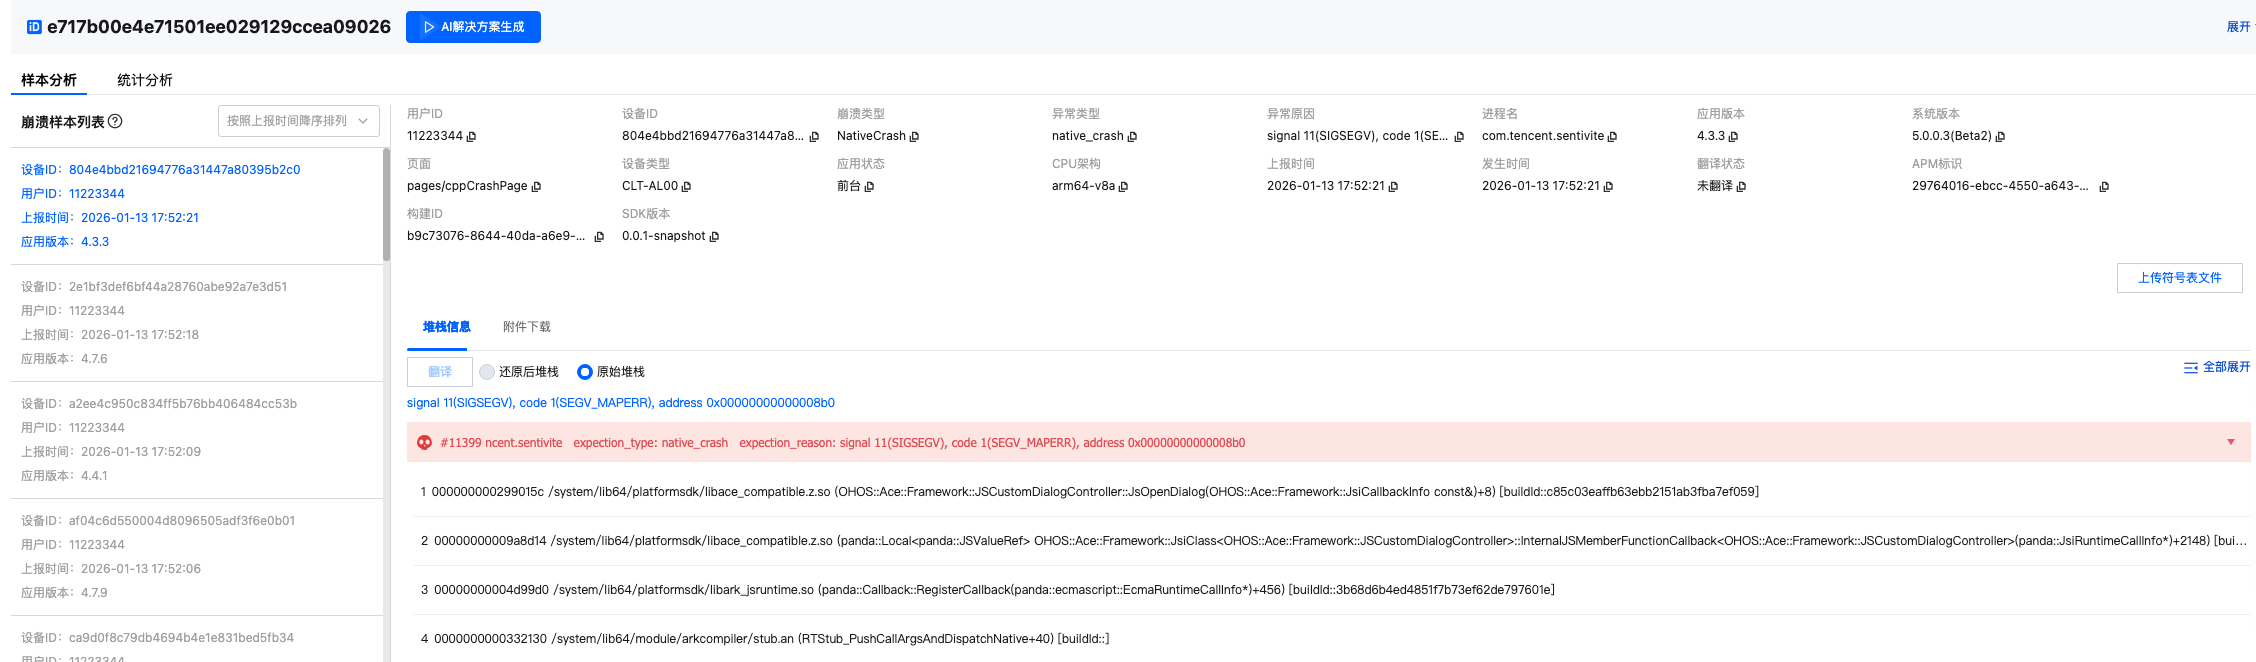Copy CPU架构 arm64-v8a value
Image resolution: width=2256 pixels, height=662 pixels.
pyautogui.click(x=1123, y=187)
